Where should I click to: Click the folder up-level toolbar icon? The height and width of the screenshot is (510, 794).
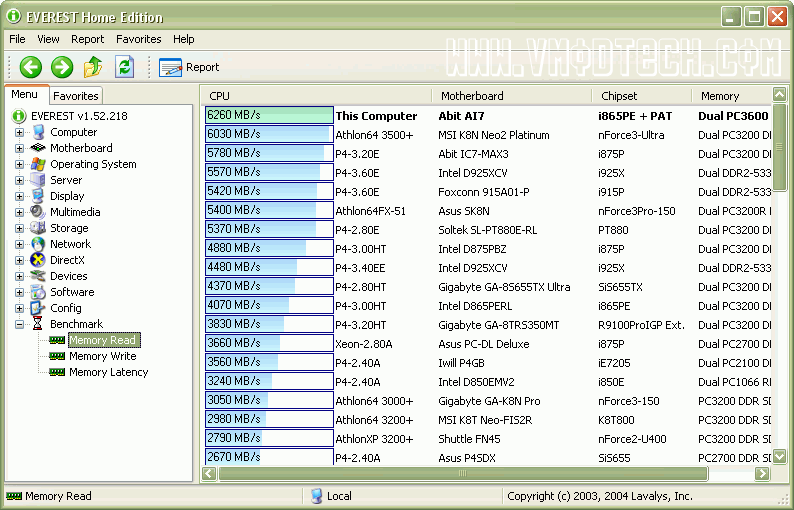[x=93, y=67]
